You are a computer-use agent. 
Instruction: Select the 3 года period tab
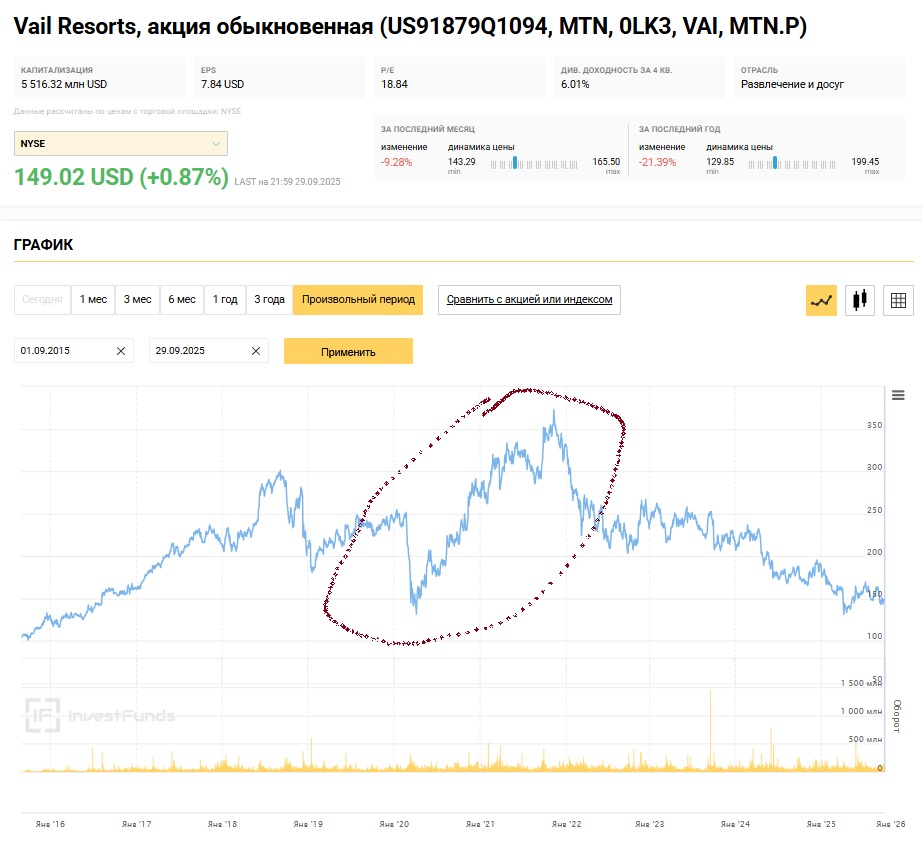coord(269,299)
